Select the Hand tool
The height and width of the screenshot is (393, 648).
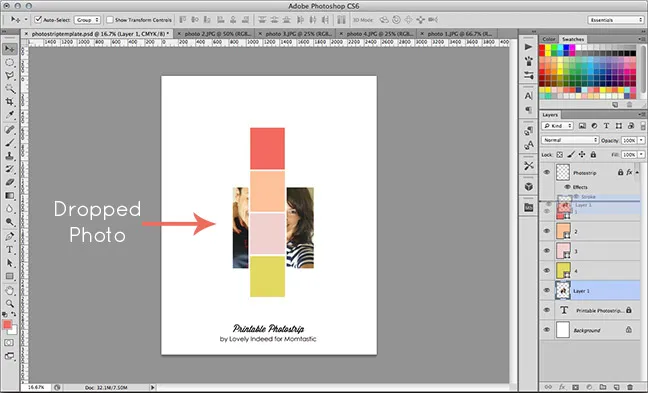click(10, 290)
